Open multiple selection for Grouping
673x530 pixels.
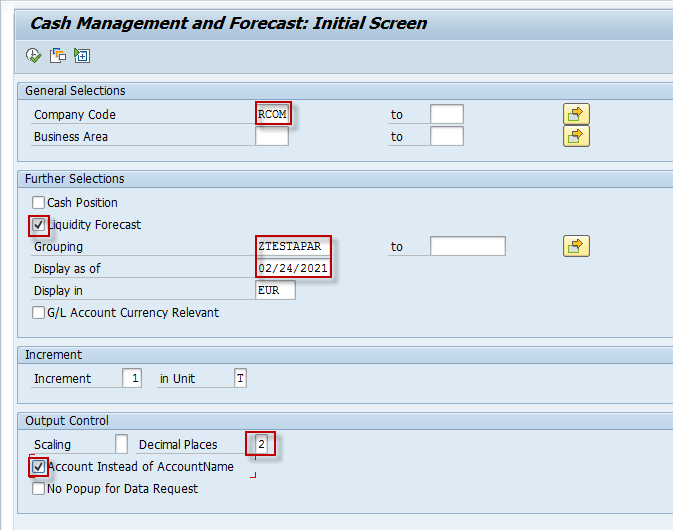[576, 246]
